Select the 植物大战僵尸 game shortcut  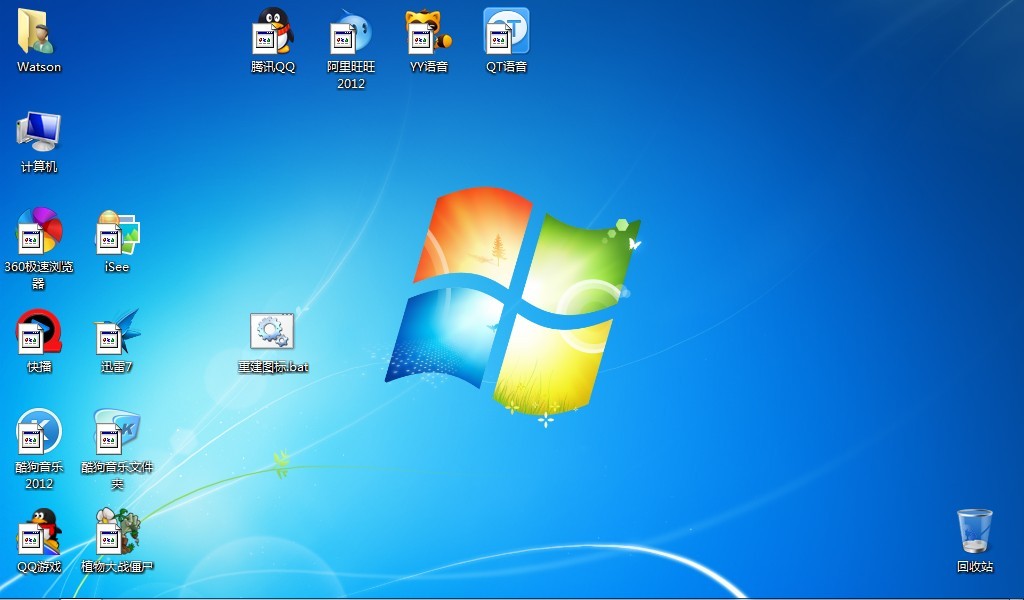117,531
